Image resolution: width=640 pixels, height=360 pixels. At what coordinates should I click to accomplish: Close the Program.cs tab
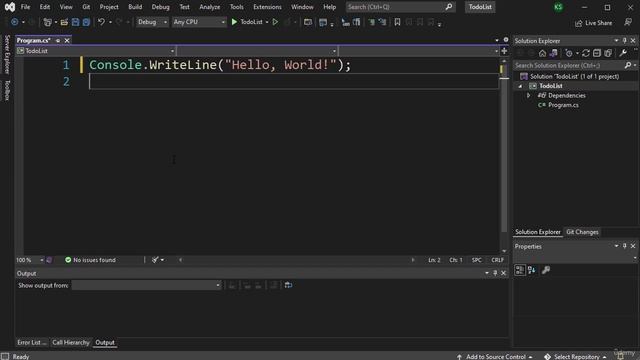coord(67,40)
